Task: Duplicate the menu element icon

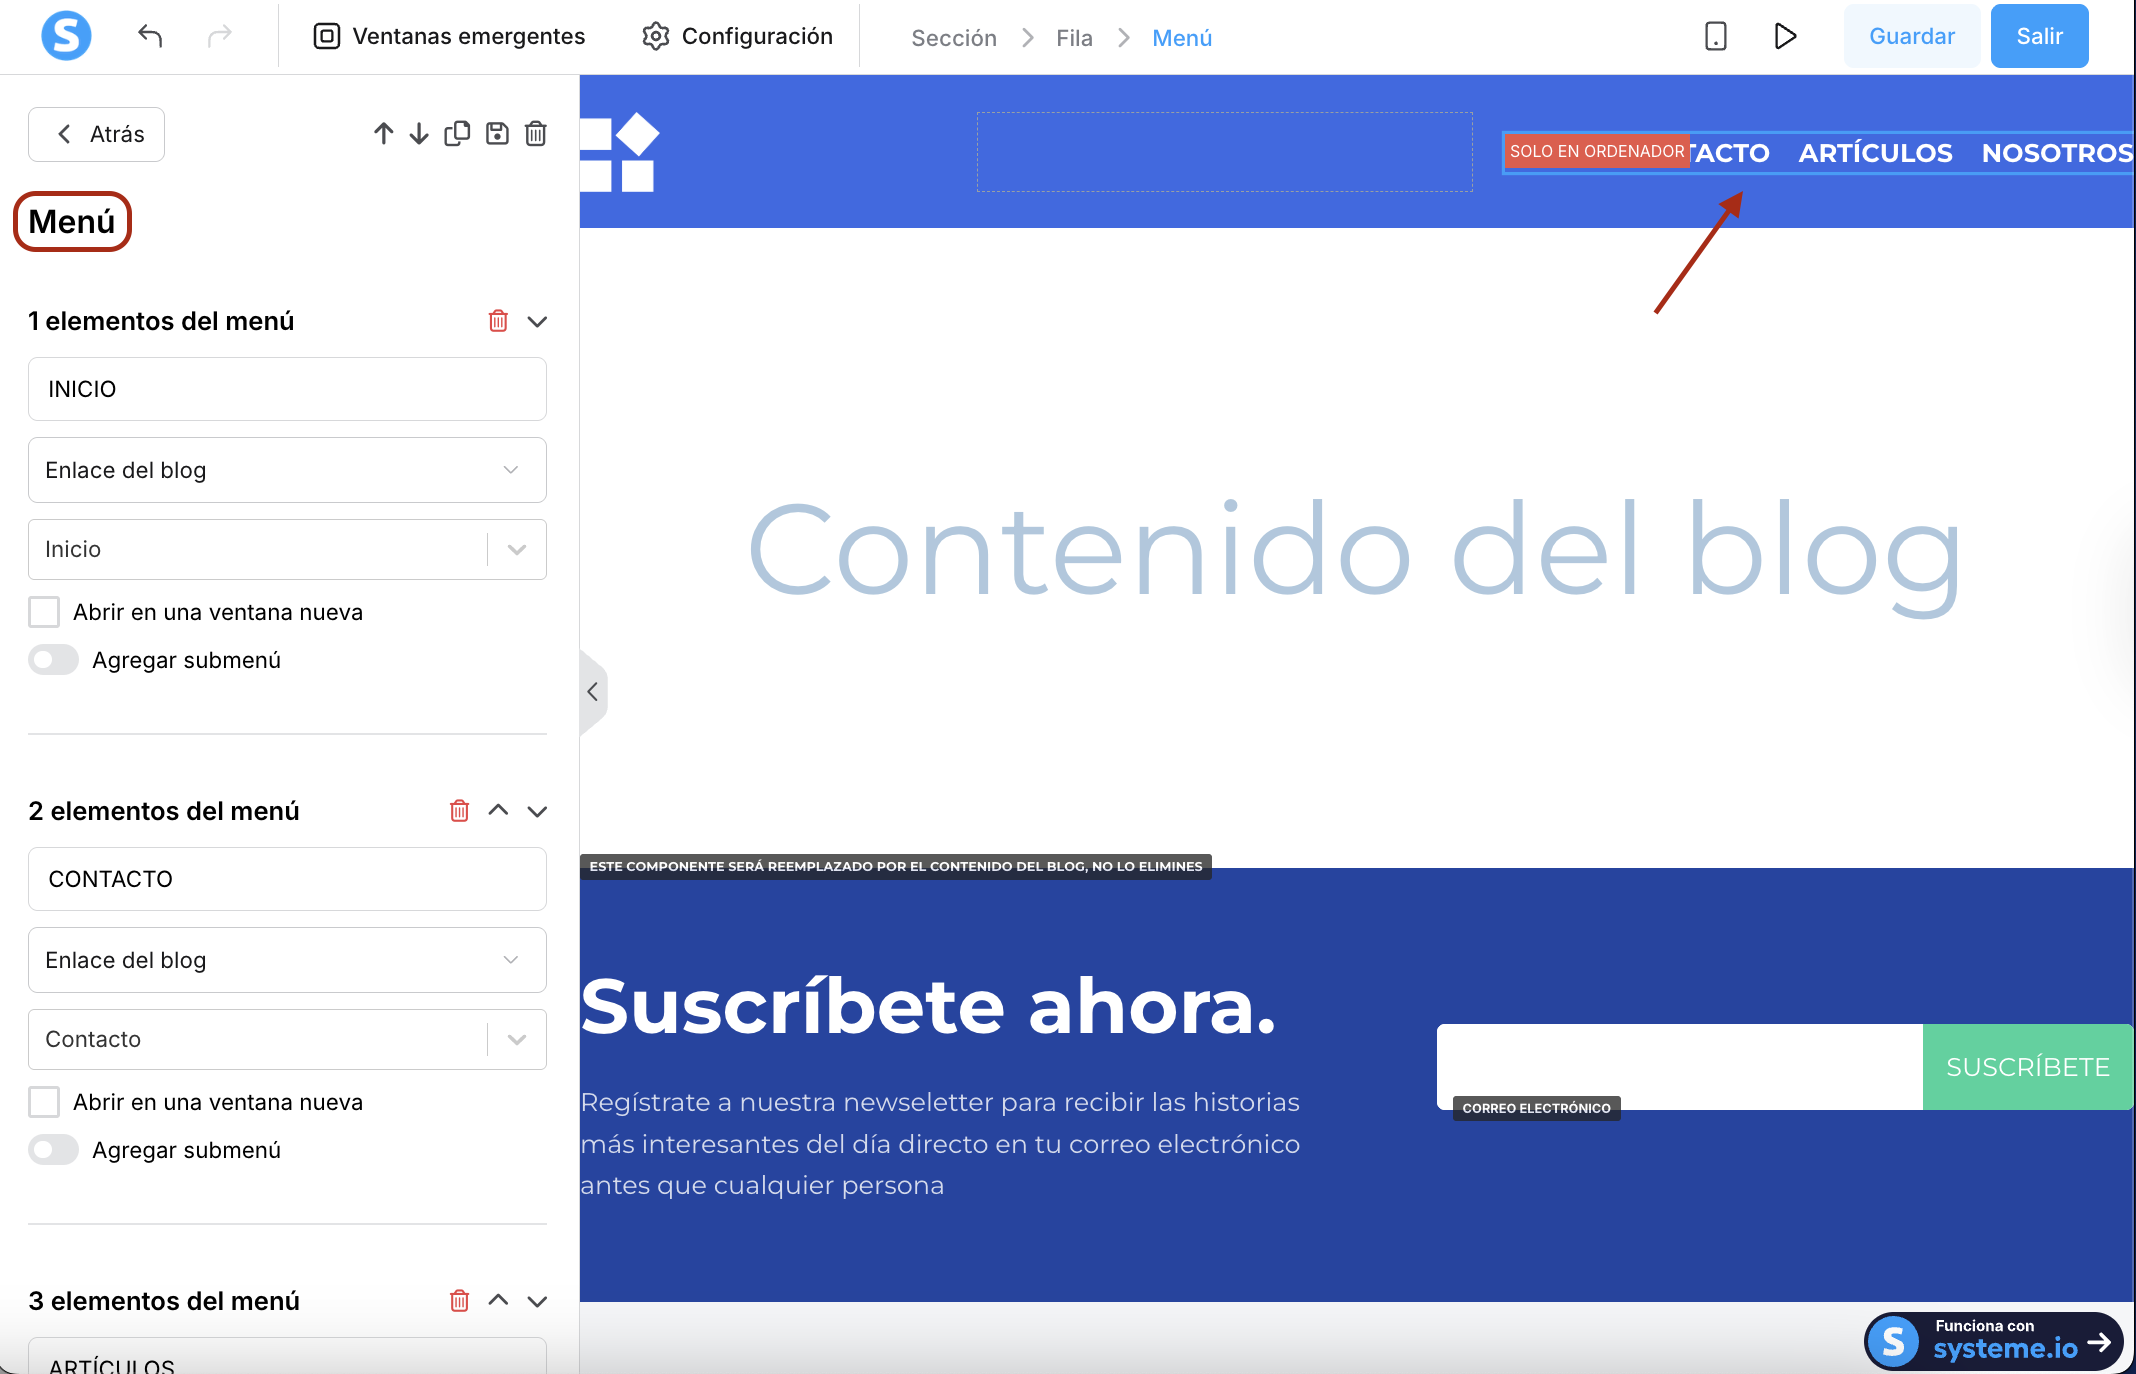Action: 457,134
